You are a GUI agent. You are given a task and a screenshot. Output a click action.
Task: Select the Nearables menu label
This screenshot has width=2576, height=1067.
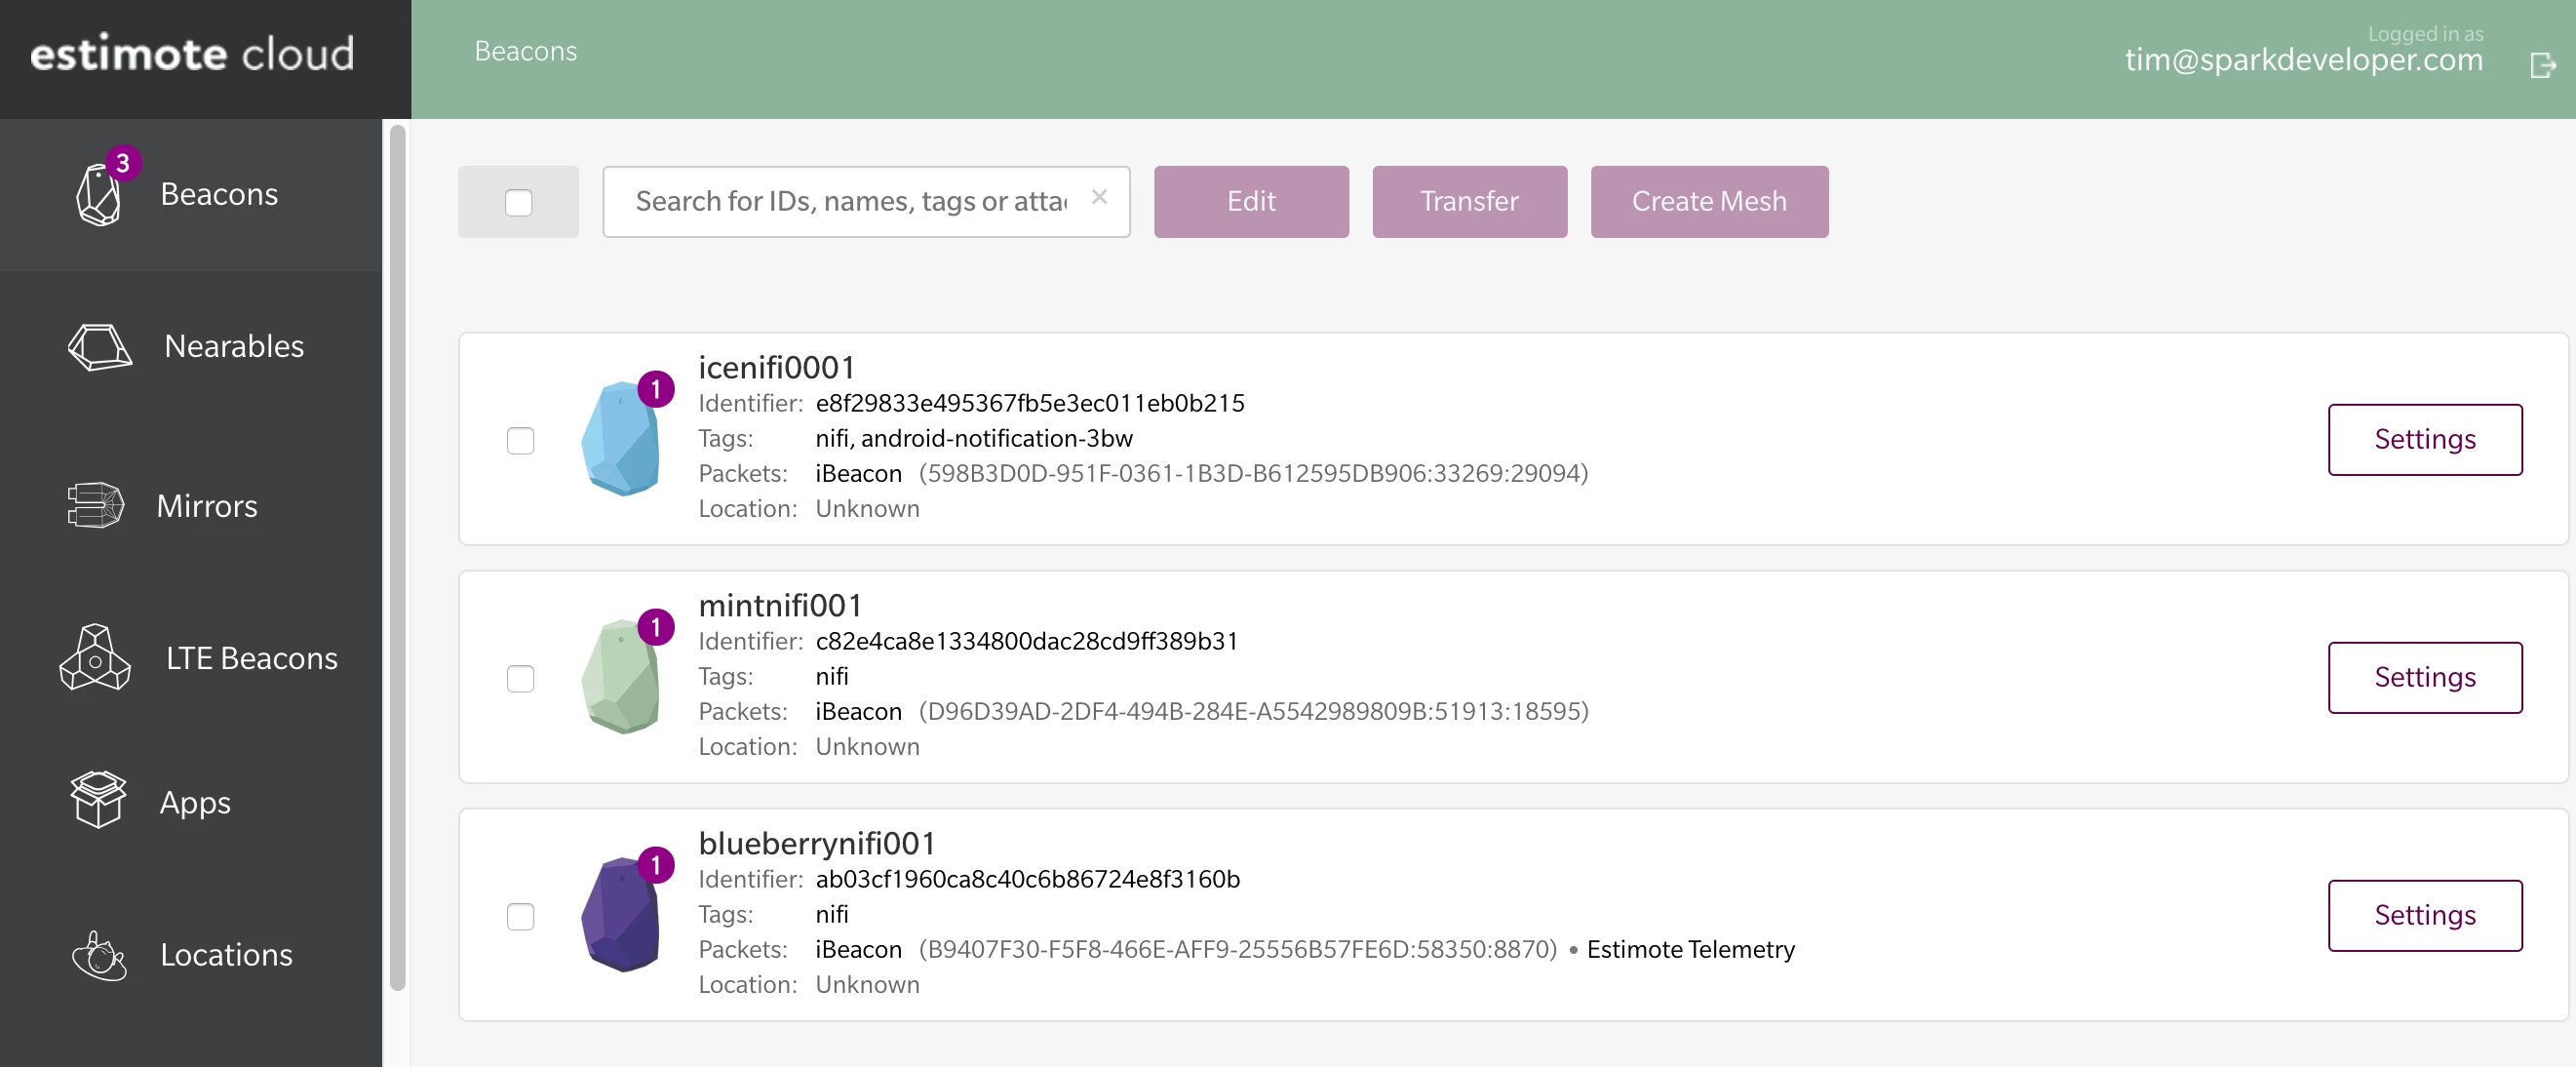pyautogui.click(x=234, y=346)
